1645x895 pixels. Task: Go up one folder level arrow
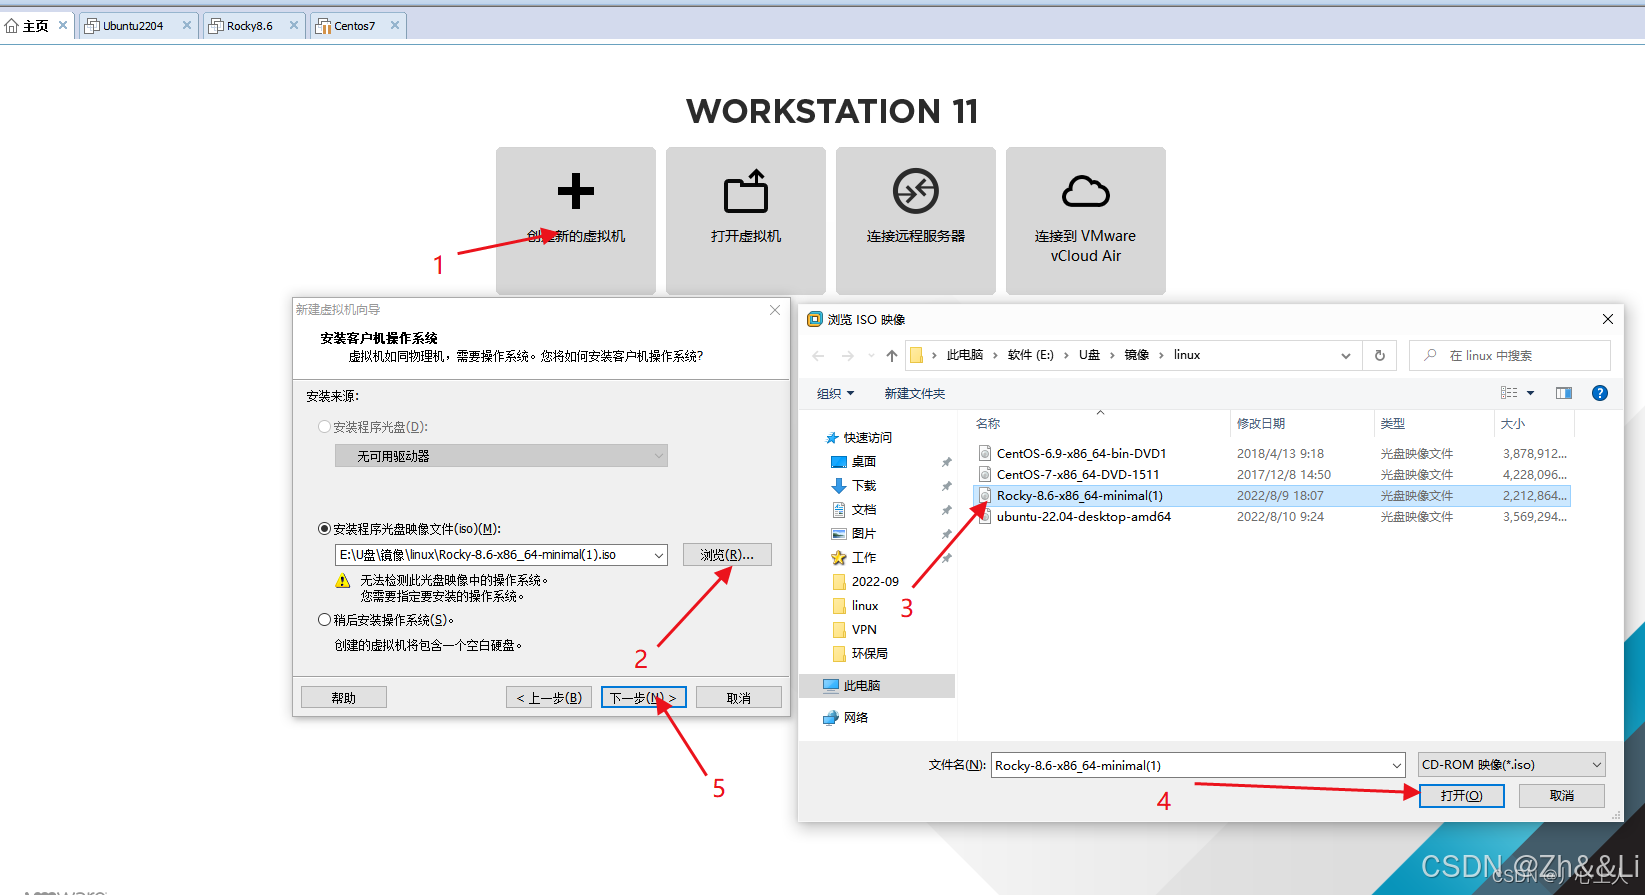[892, 356]
